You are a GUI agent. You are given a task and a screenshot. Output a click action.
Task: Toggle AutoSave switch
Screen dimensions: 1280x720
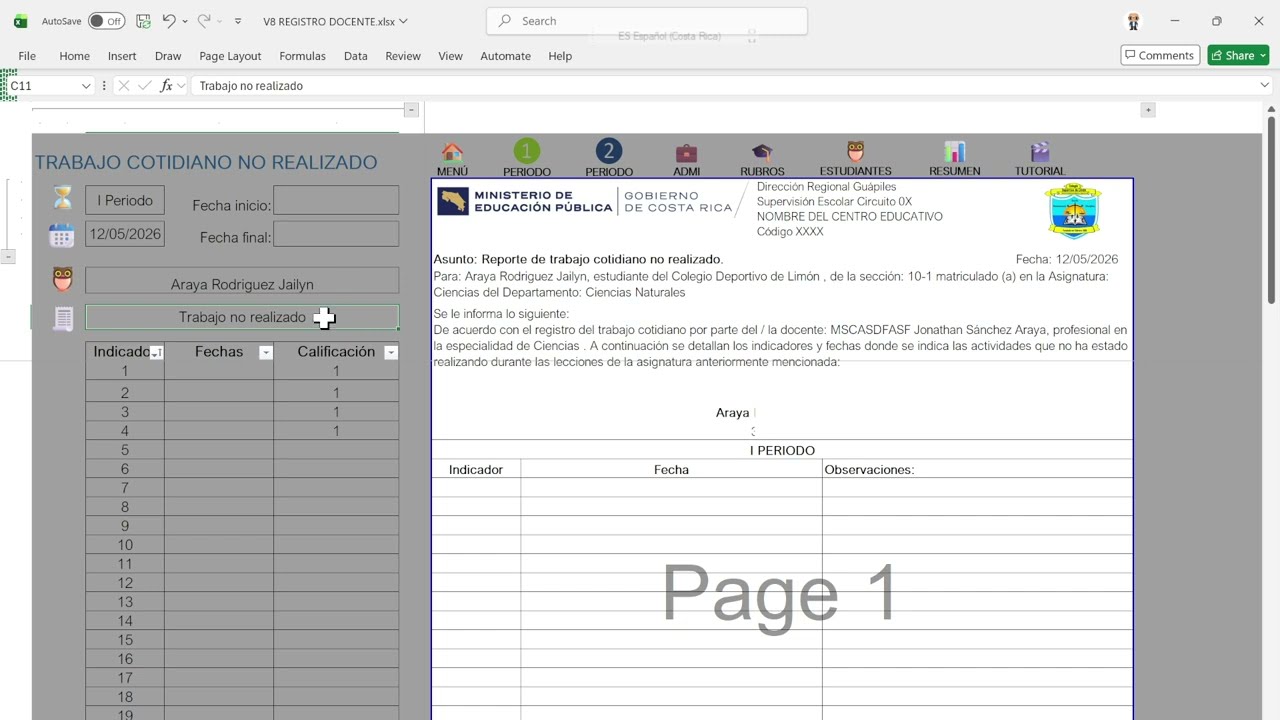106,21
